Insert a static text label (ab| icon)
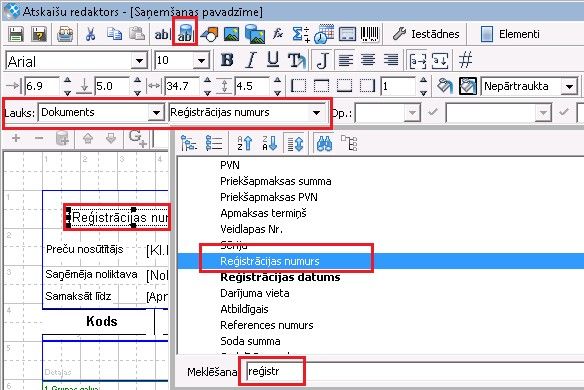This screenshot has width=584, height=390. (162, 35)
